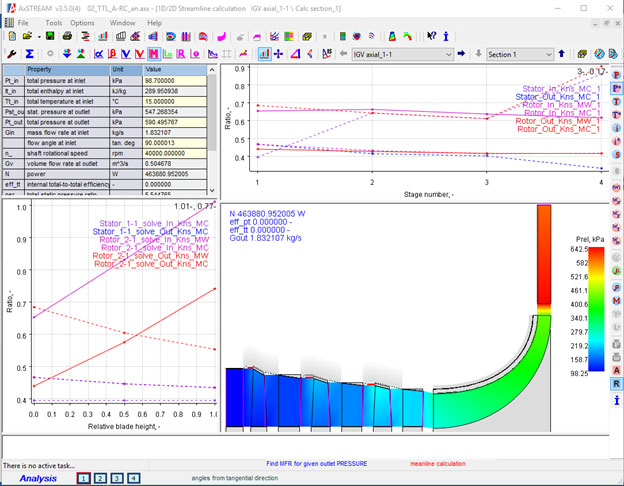Open the Options menu
The image size is (624, 486).
(x=82, y=23)
